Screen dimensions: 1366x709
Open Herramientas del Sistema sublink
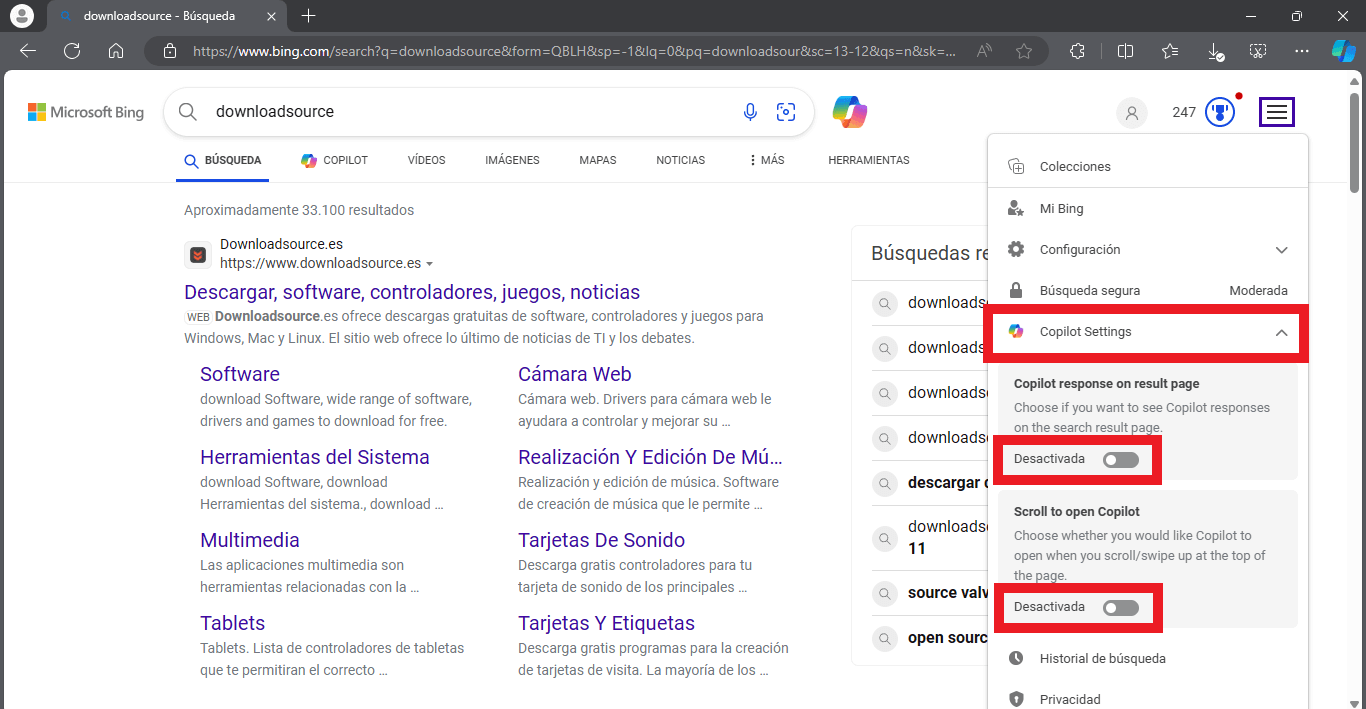pos(315,457)
